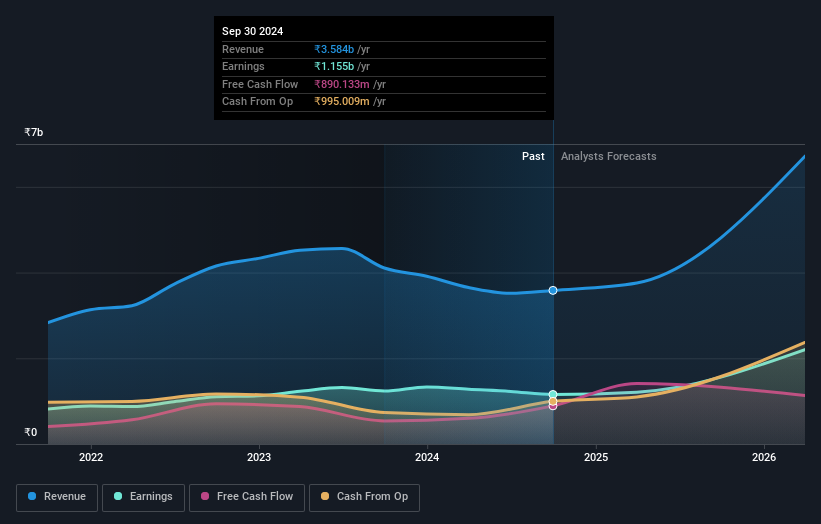
Task: Select the 2025 x-axis label
Action: point(596,457)
